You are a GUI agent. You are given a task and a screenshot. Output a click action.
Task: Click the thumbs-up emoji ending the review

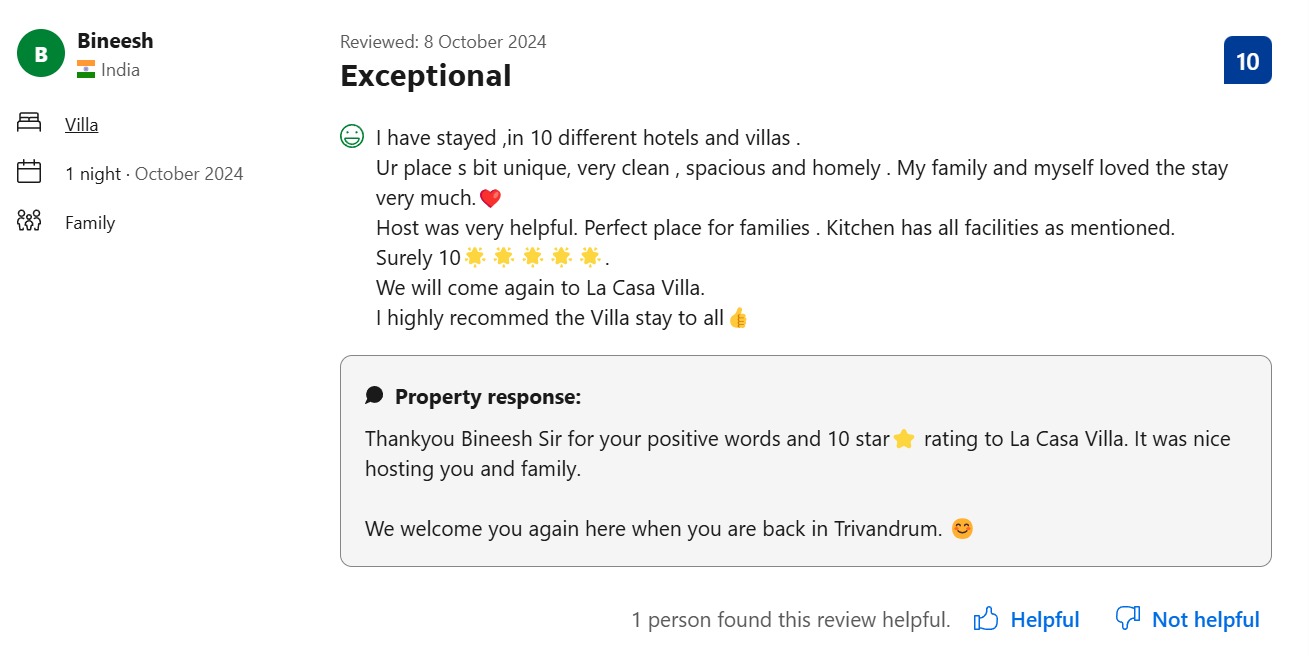pyautogui.click(x=738, y=318)
